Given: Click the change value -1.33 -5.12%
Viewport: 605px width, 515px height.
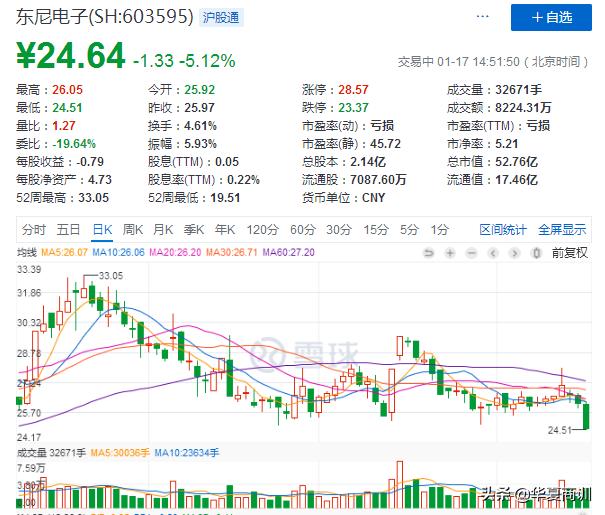Looking at the screenshot, I should pos(184,61).
